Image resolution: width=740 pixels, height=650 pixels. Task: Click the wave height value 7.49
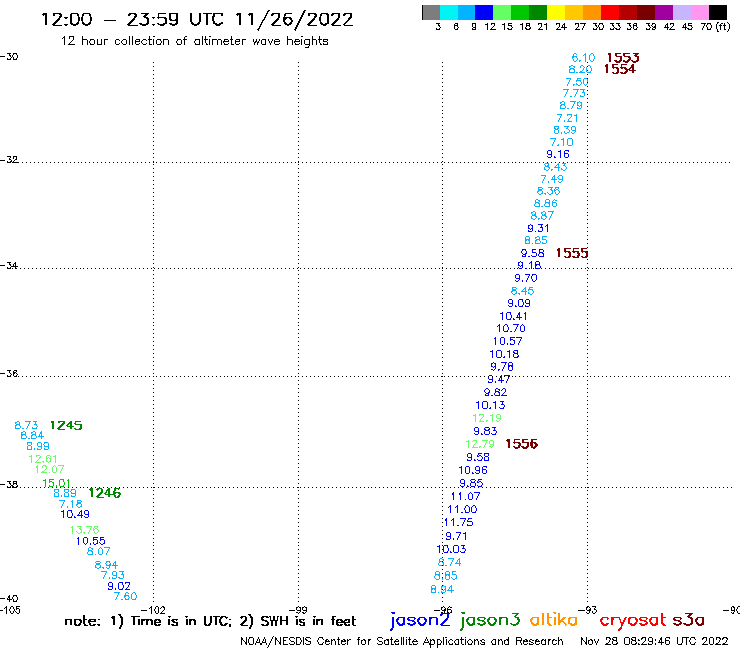click(552, 179)
